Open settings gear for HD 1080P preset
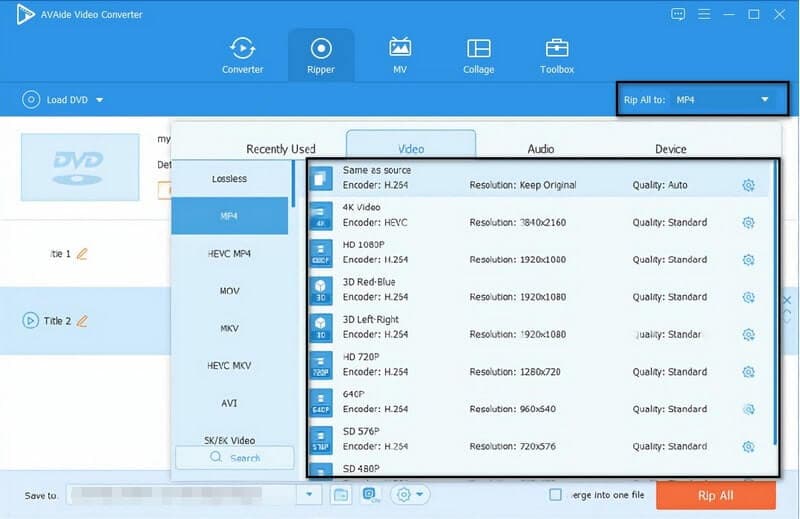 (748, 260)
